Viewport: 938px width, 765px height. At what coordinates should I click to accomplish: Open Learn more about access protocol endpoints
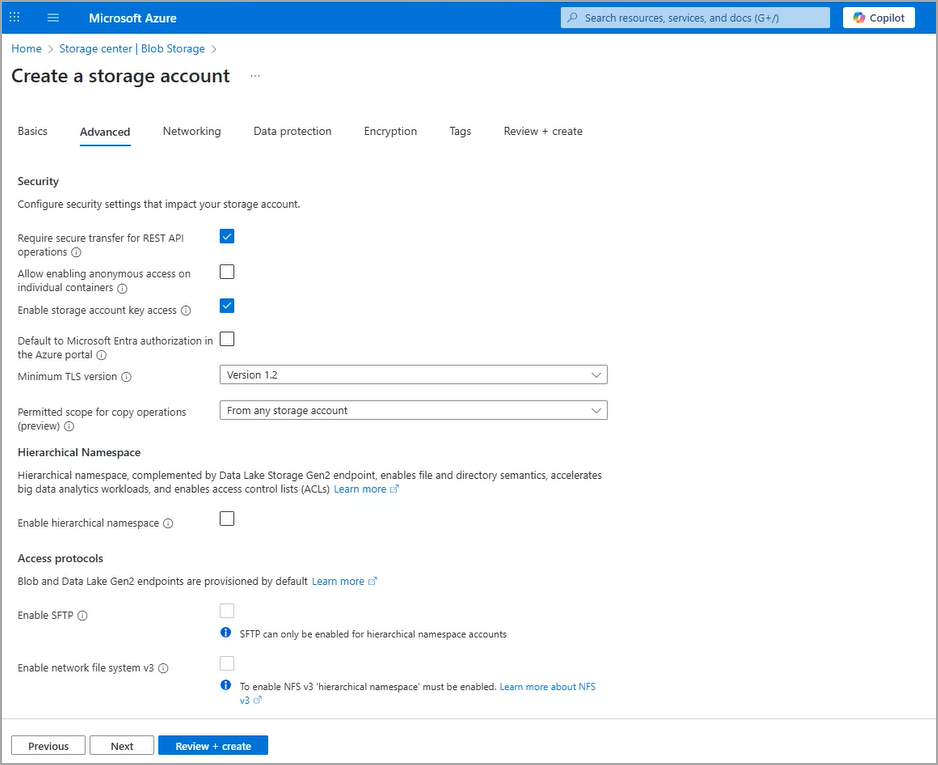click(x=338, y=581)
